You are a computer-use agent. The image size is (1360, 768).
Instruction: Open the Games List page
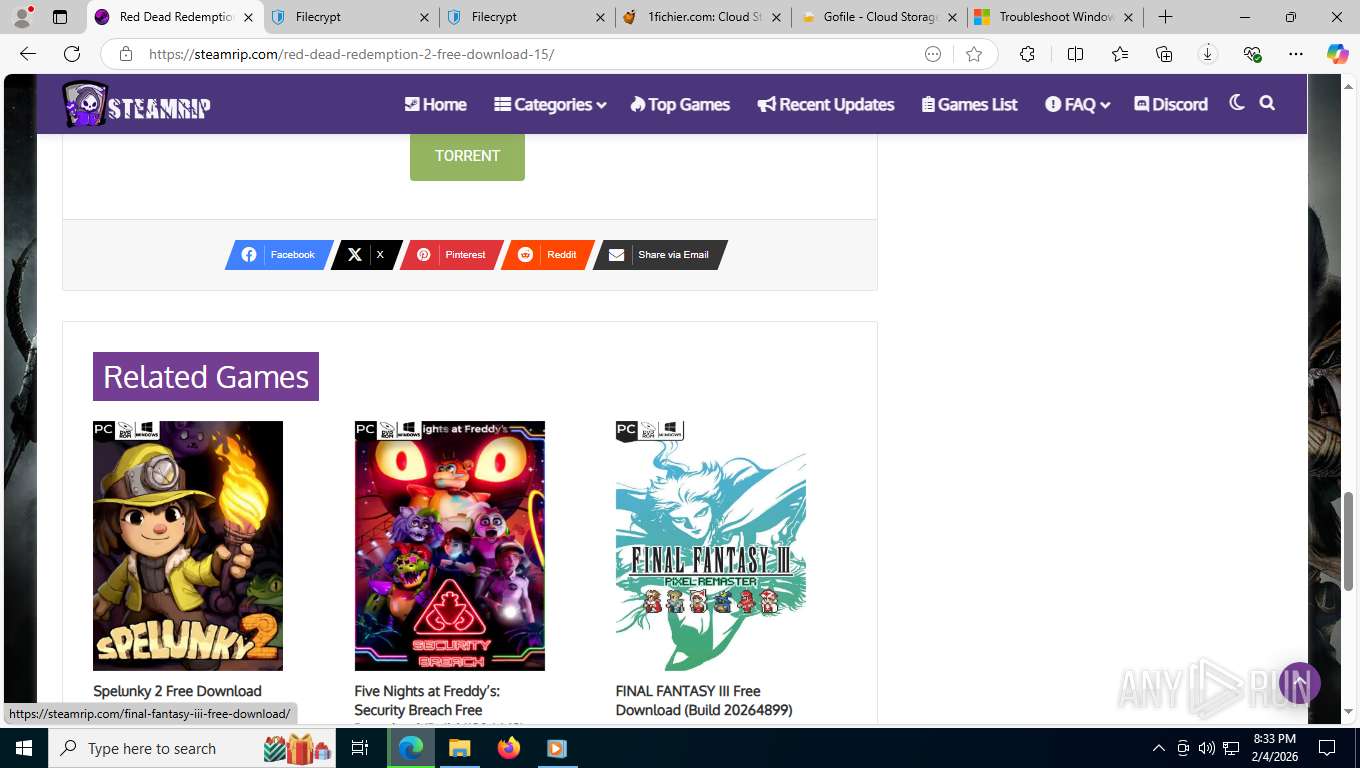click(969, 104)
